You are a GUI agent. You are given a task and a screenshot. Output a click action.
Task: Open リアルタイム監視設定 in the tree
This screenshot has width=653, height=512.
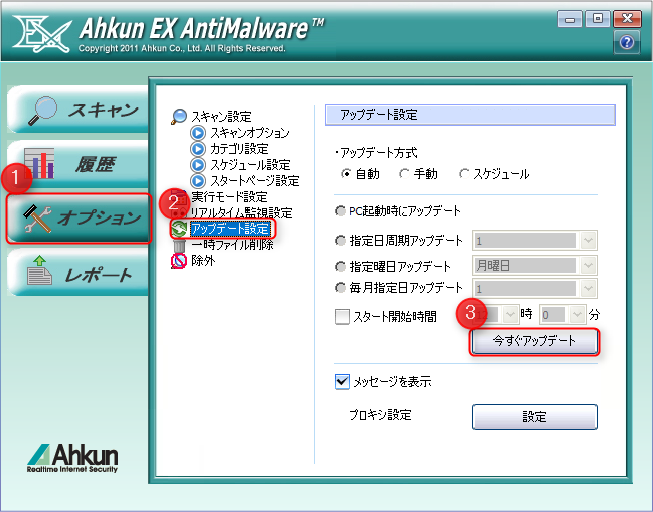pos(242,213)
